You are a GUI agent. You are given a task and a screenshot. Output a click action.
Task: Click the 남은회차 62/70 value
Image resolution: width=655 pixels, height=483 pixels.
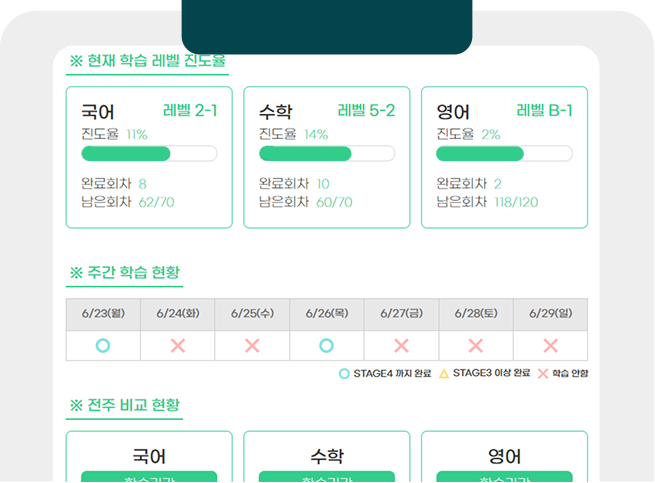point(156,202)
